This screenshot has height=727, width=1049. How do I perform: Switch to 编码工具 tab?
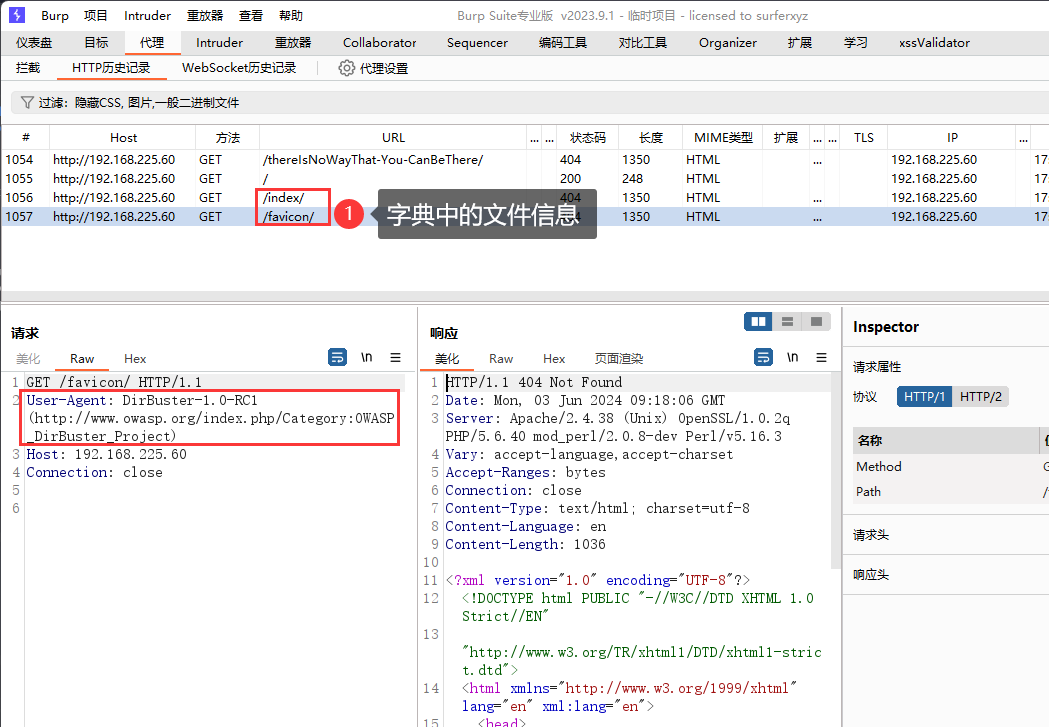(x=563, y=43)
